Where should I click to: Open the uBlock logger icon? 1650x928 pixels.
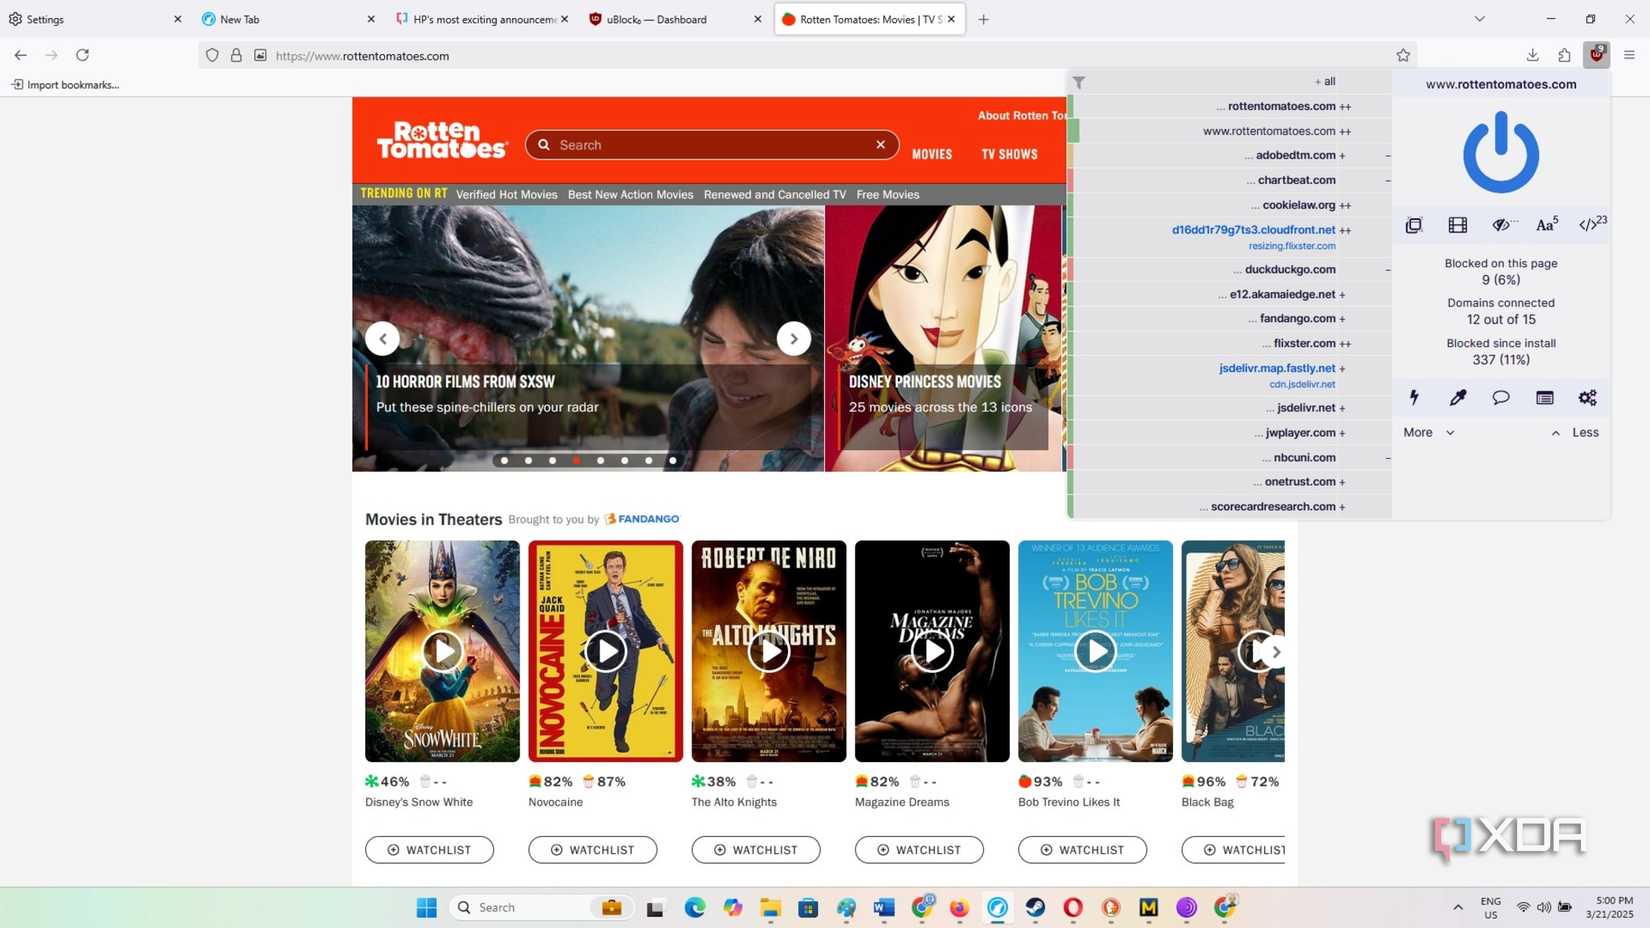(1544, 397)
